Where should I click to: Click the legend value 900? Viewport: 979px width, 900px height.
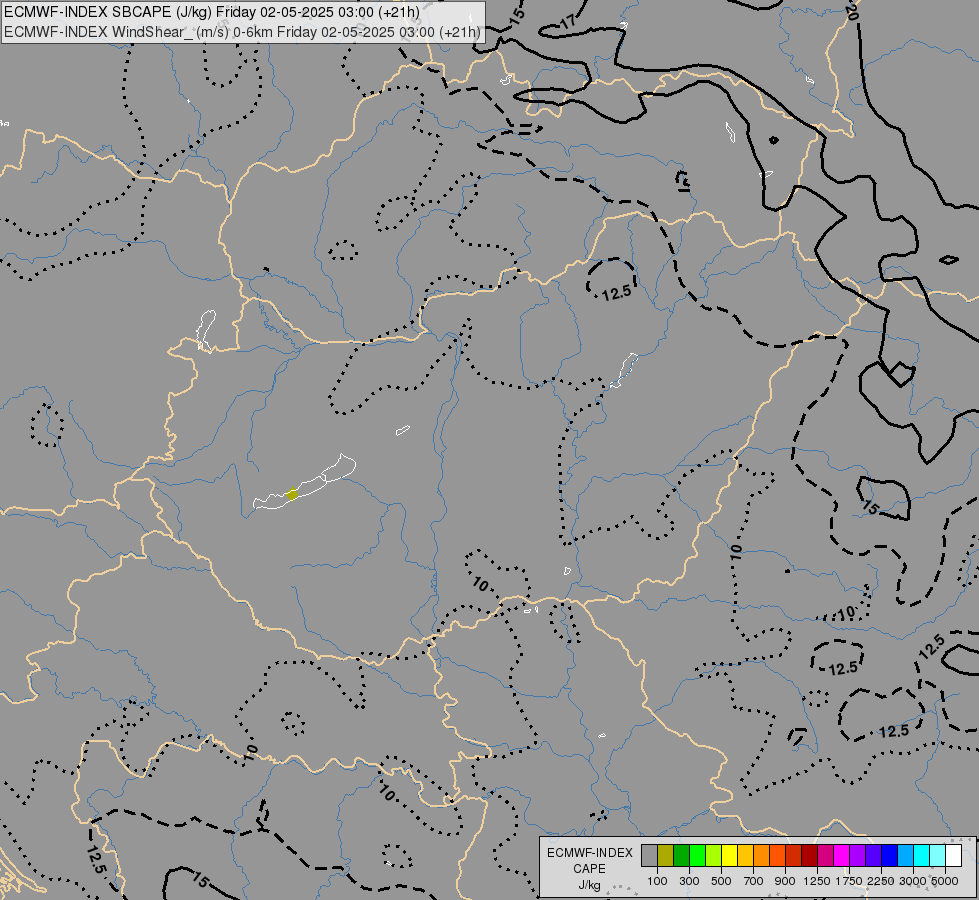785,881
